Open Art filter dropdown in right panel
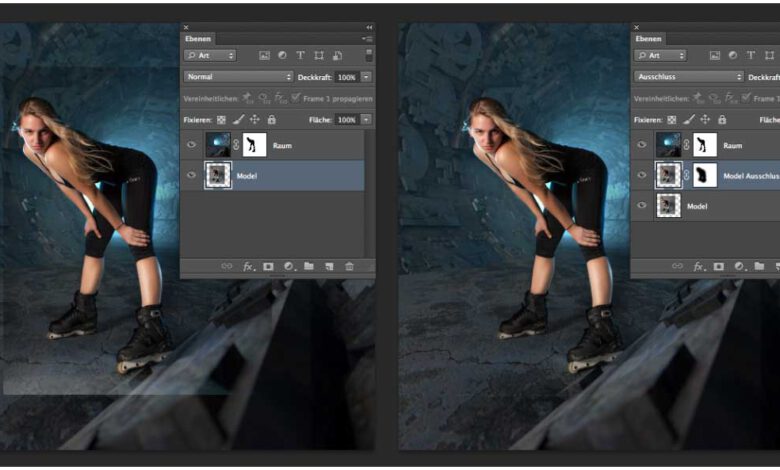This screenshot has height=470, width=780. tap(660, 55)
